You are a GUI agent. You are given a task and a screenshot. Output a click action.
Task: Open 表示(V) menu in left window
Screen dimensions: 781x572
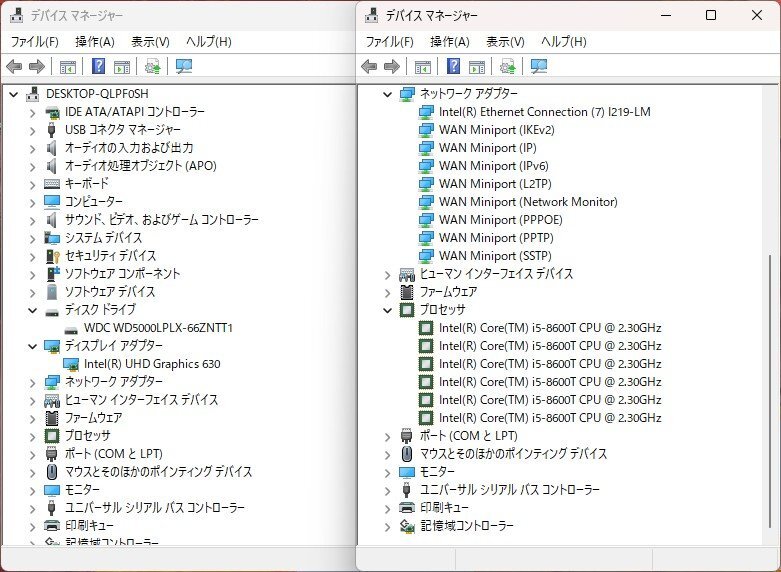pyautogui.click(x=150, y=42)
